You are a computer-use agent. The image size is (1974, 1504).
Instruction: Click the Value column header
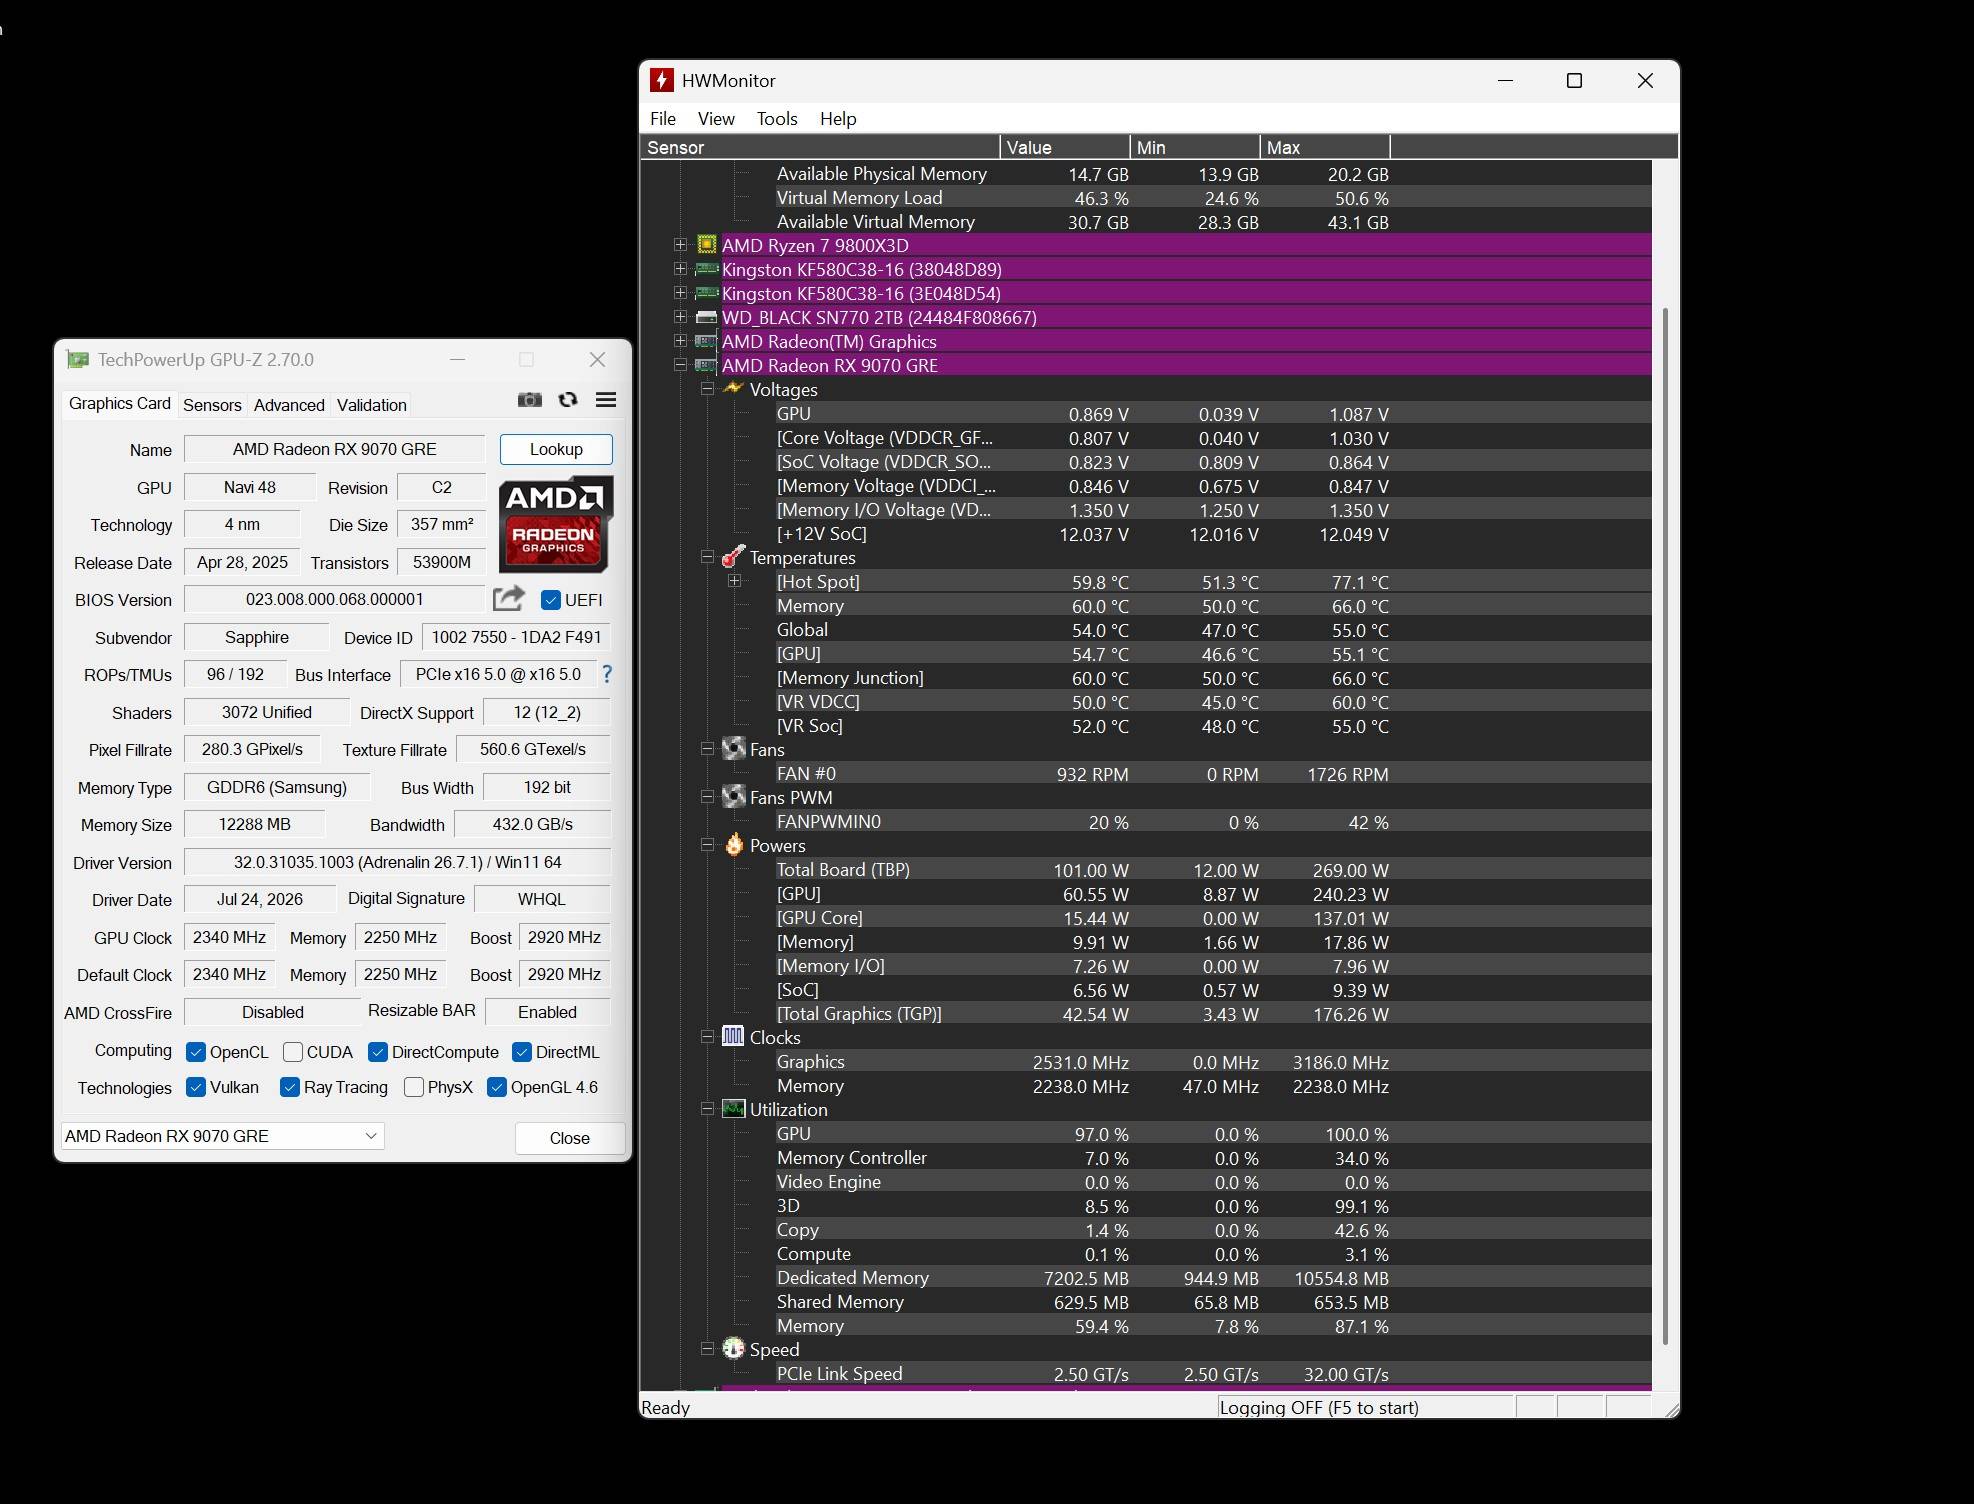point(1065,147)
